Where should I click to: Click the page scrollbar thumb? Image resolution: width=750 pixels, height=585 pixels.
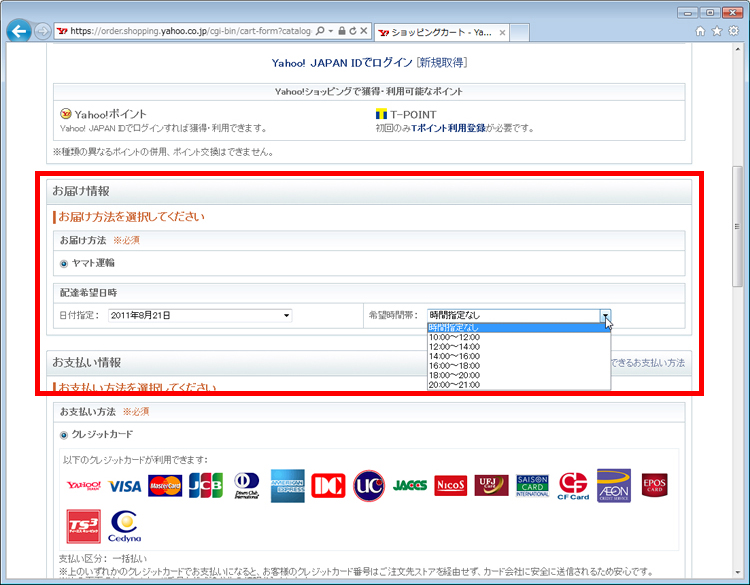(x=737, y=227)
